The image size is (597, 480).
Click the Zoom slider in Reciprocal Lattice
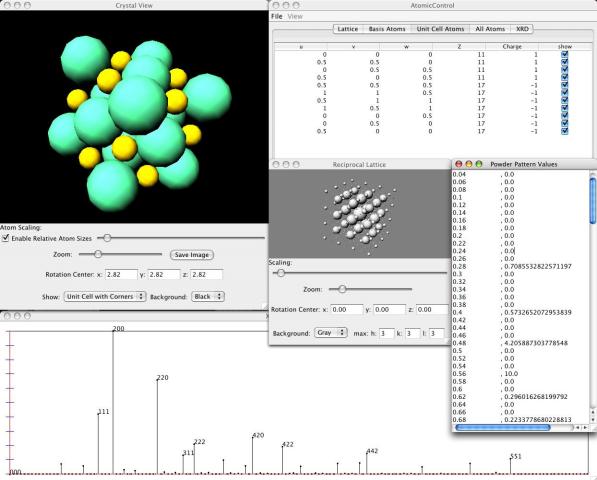coord(370,289)
